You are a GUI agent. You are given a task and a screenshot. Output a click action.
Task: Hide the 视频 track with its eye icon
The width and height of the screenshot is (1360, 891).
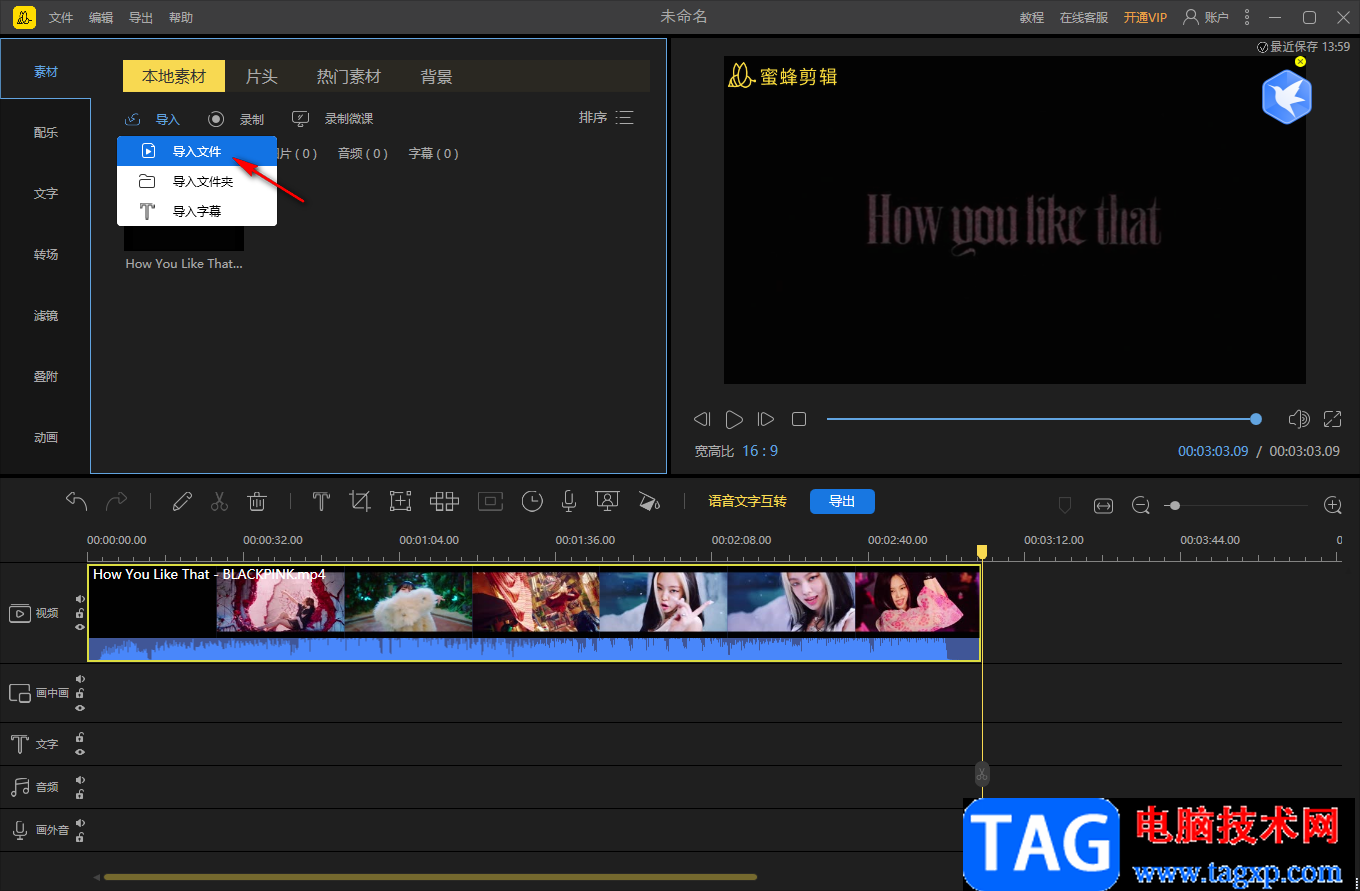80,627
